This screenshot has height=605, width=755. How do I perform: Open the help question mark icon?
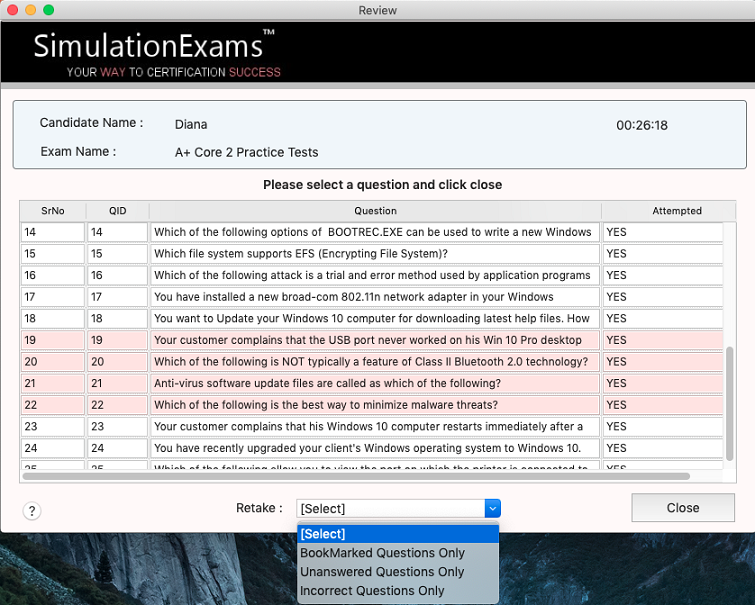point(32,511)
